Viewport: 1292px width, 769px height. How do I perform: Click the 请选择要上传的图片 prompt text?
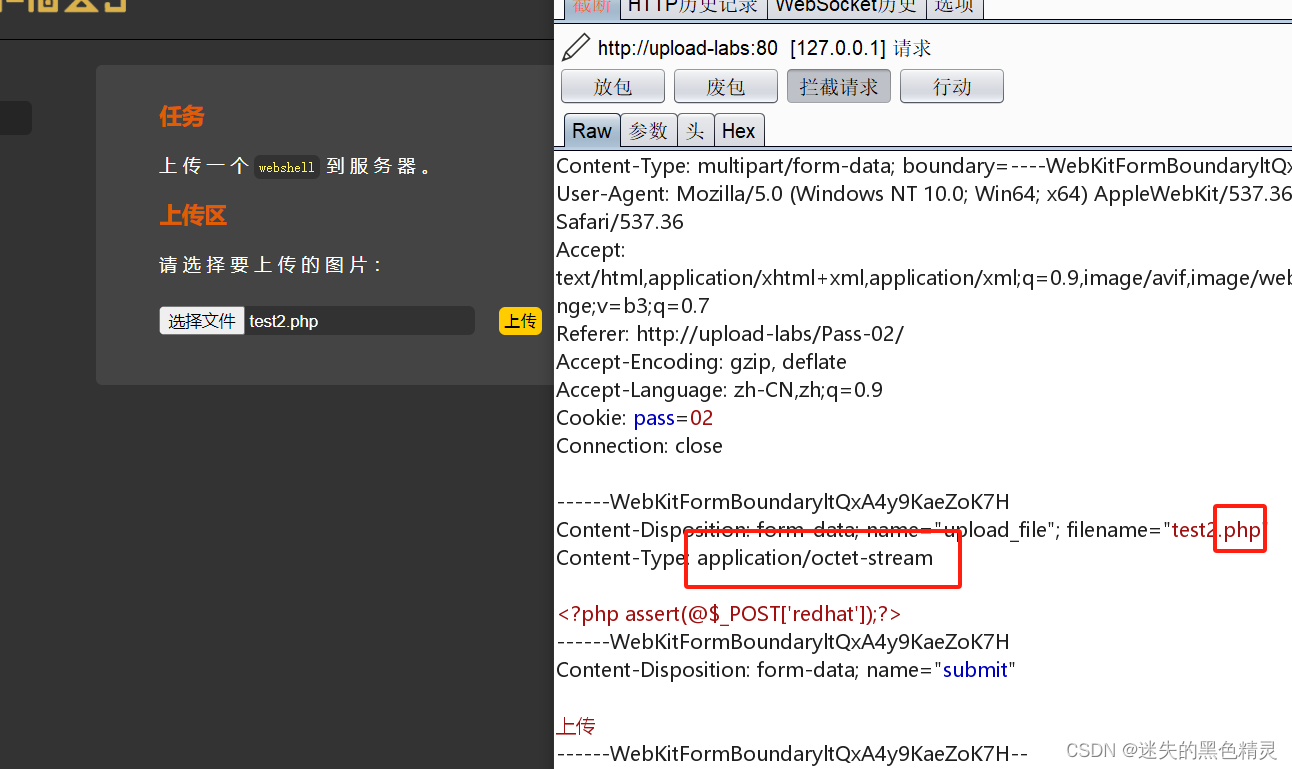[x=270, y=265]
